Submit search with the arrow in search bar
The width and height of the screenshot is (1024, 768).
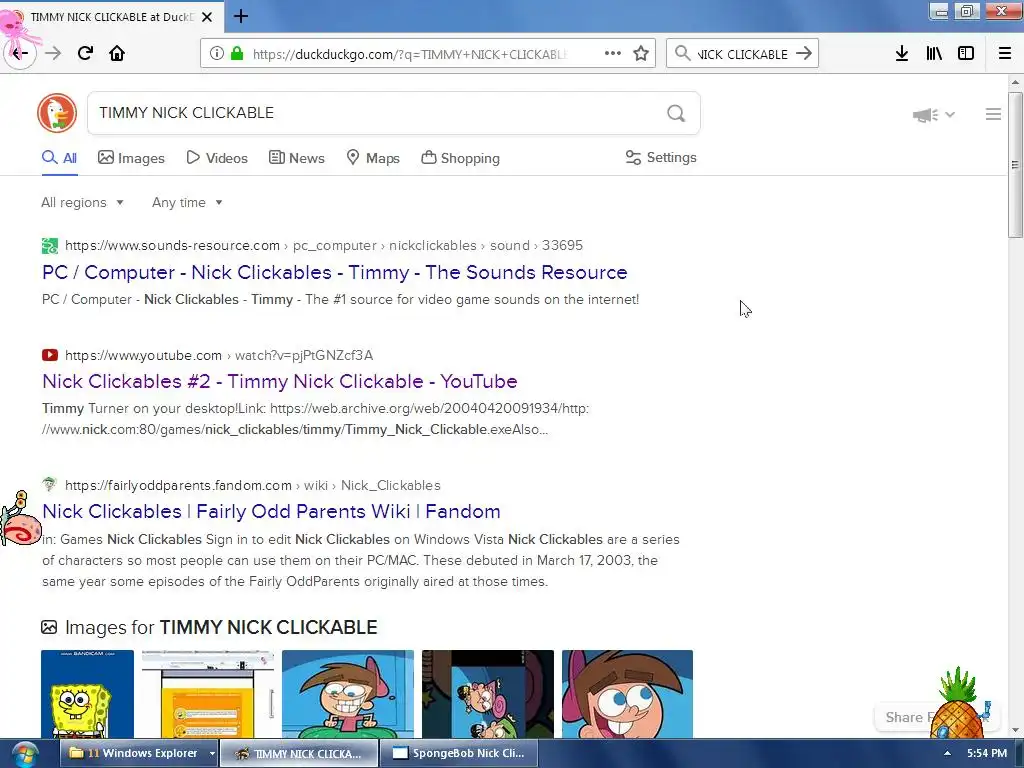pos(804,54)
